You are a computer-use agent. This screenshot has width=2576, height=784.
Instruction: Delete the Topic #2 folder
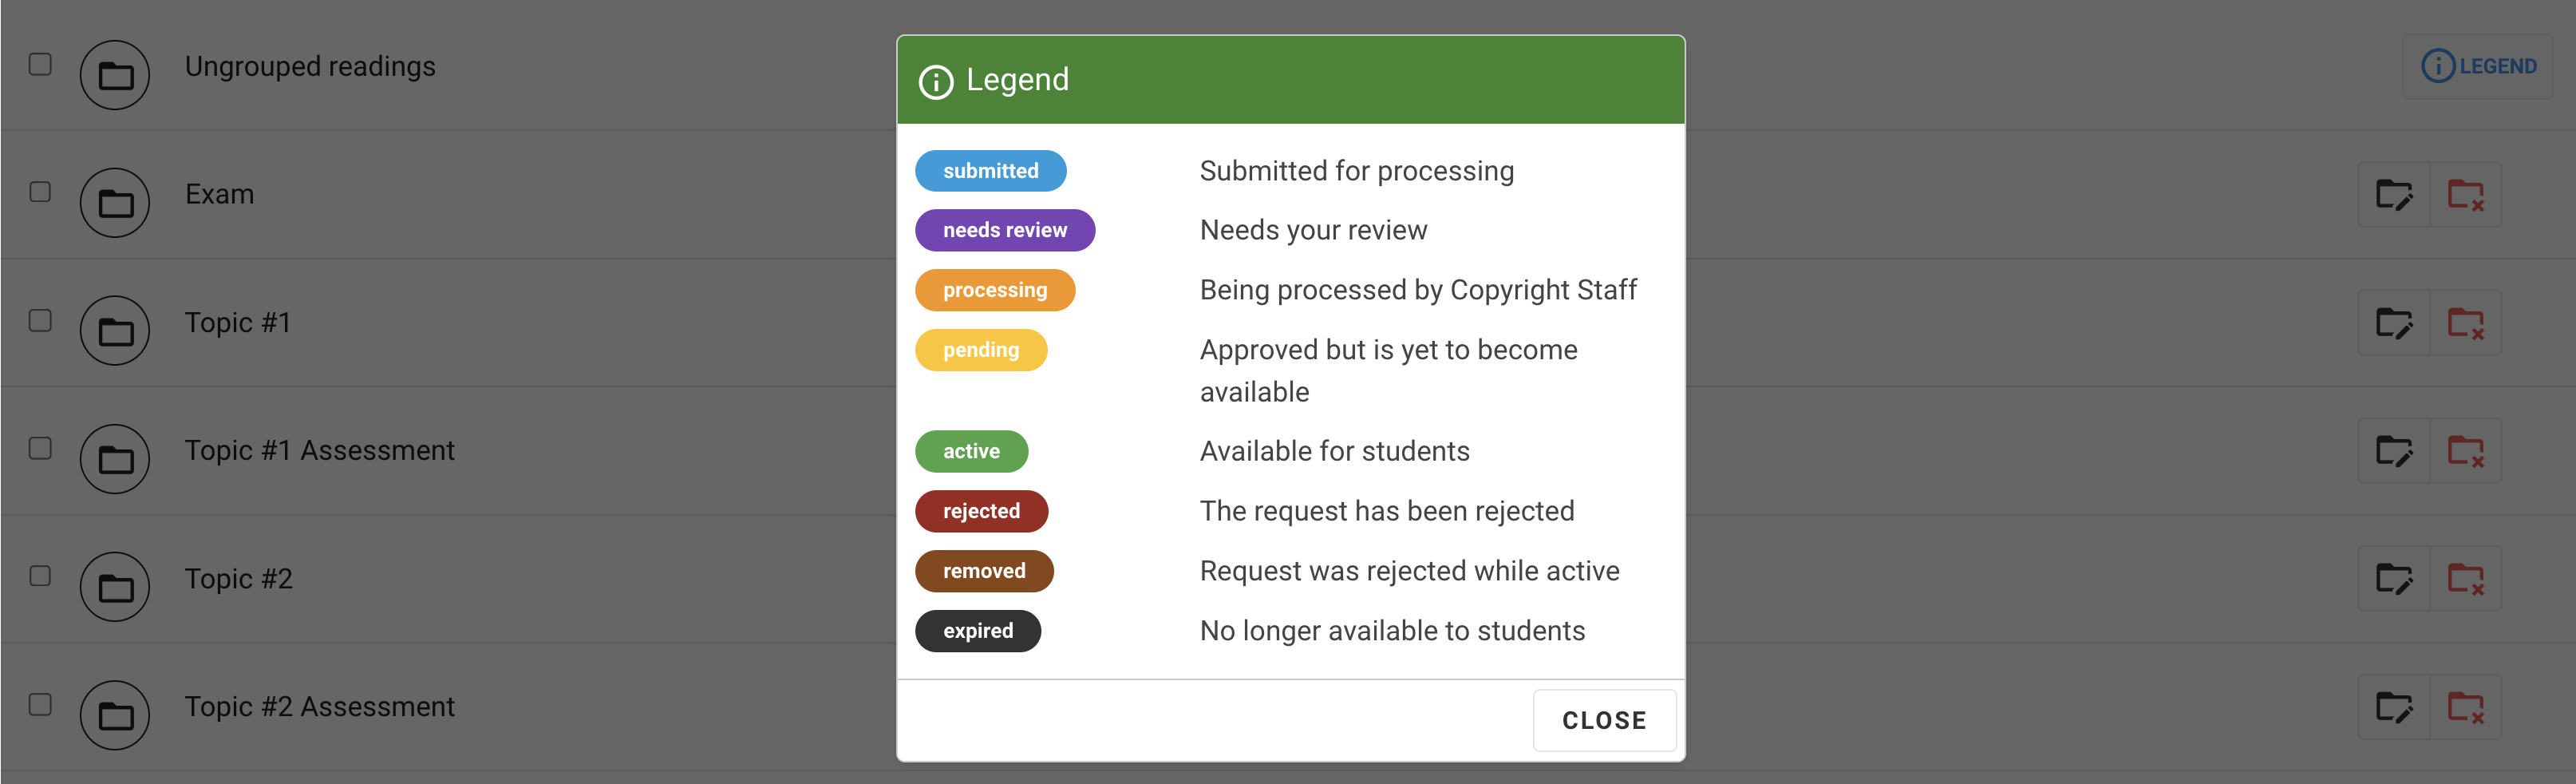point(2465,578)
